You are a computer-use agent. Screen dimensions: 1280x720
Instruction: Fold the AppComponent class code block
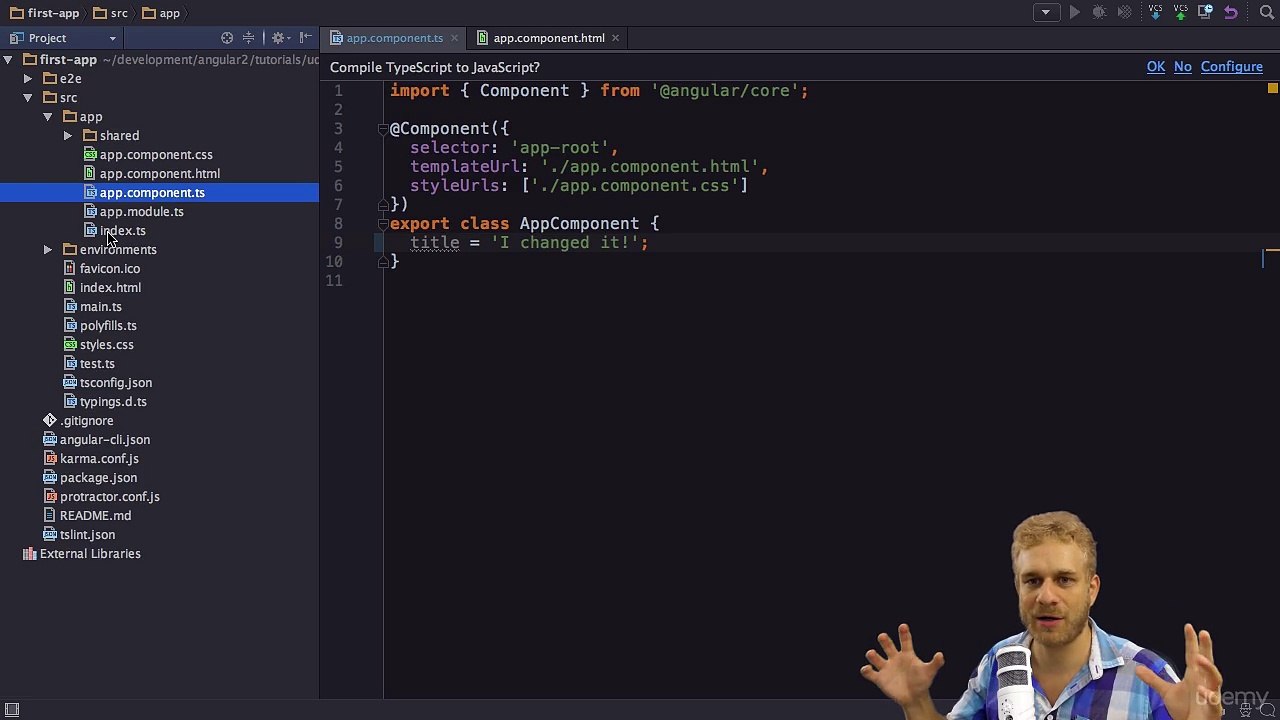click(x=382, y=224)
